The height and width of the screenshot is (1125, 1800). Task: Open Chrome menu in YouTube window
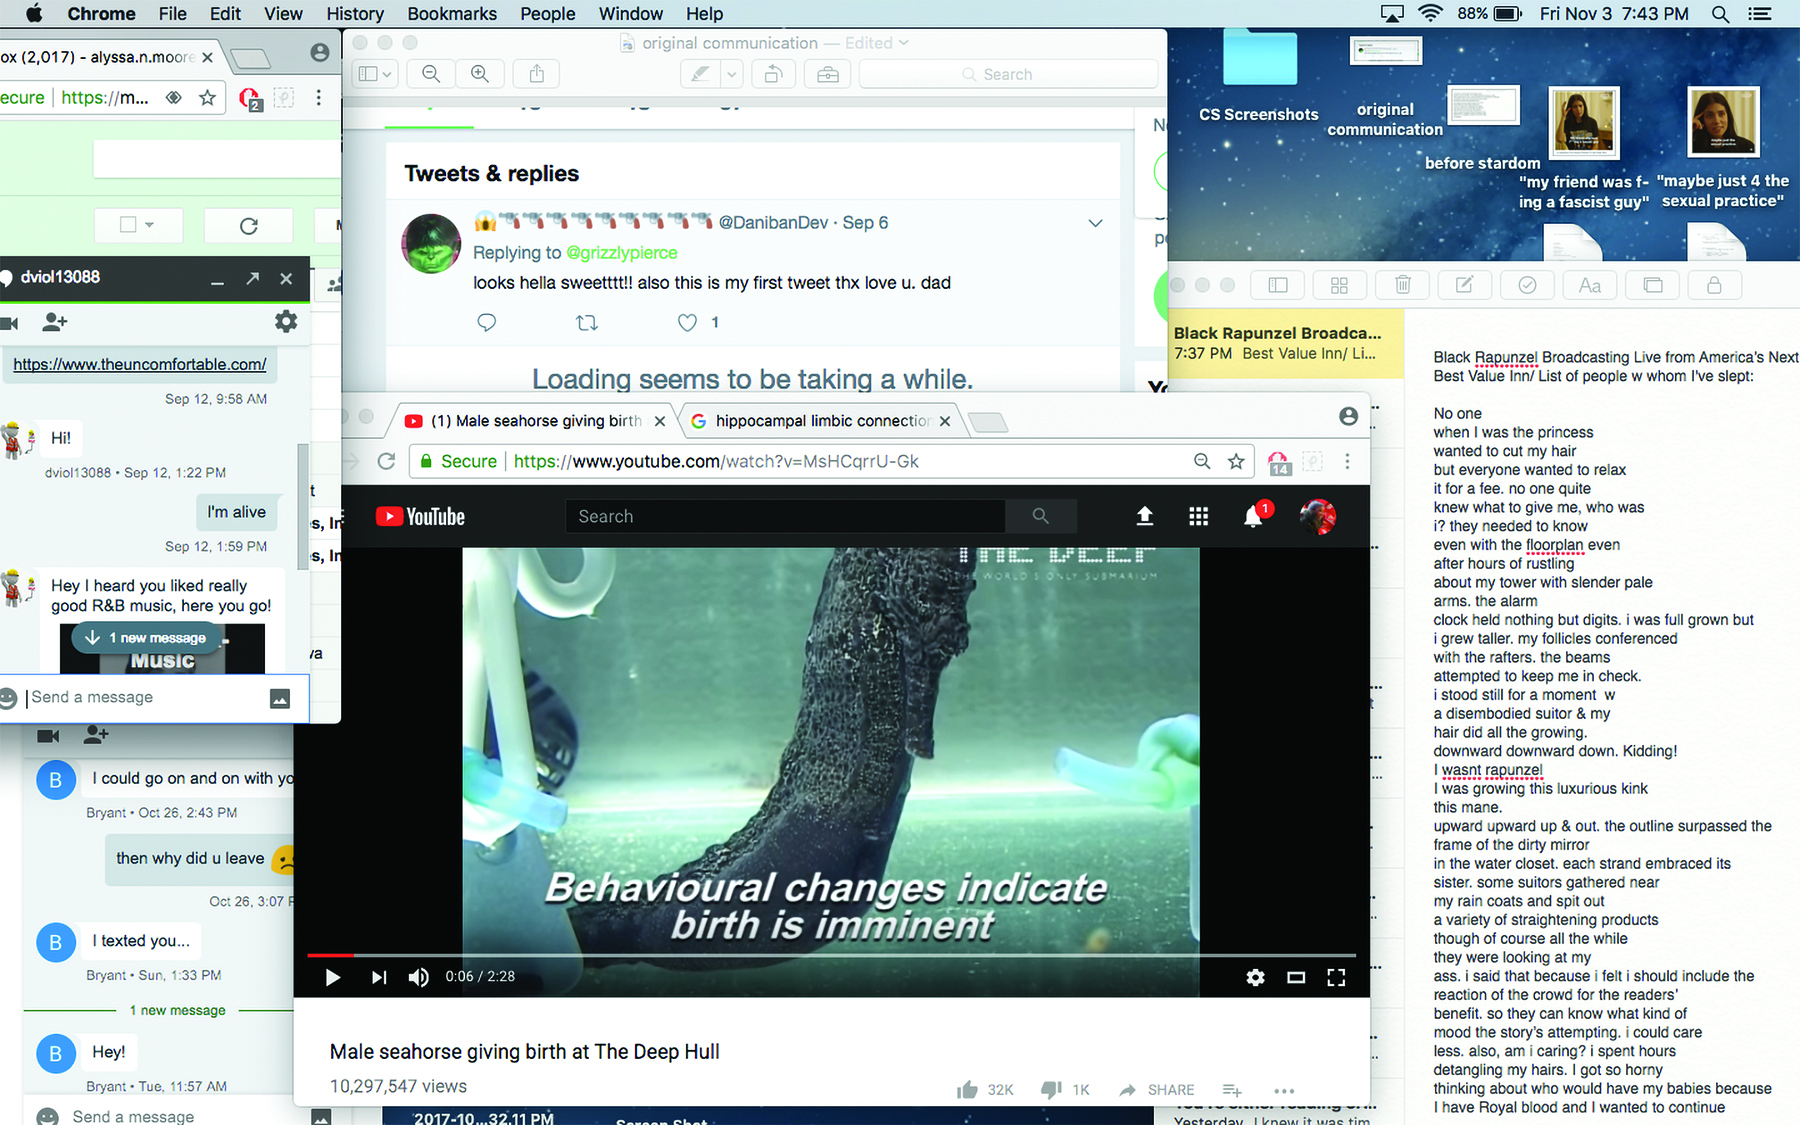(1347, 461)
